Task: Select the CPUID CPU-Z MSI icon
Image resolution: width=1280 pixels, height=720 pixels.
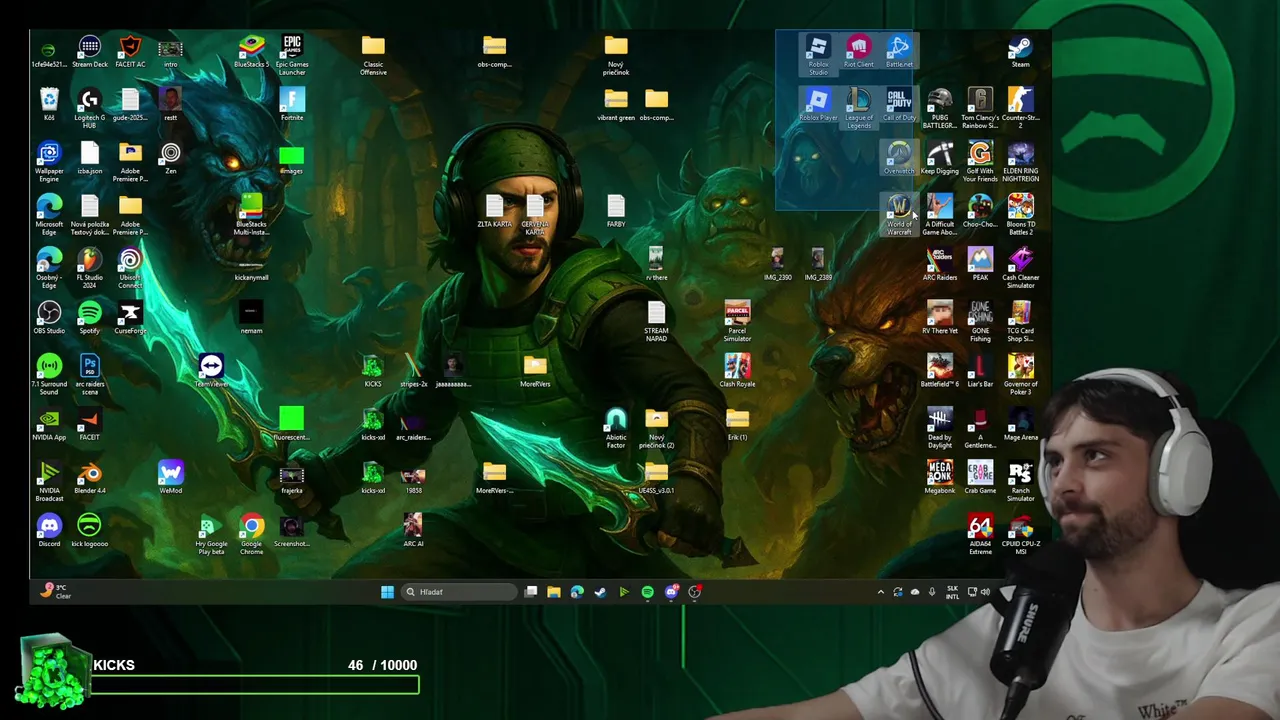Action: 1020,535
